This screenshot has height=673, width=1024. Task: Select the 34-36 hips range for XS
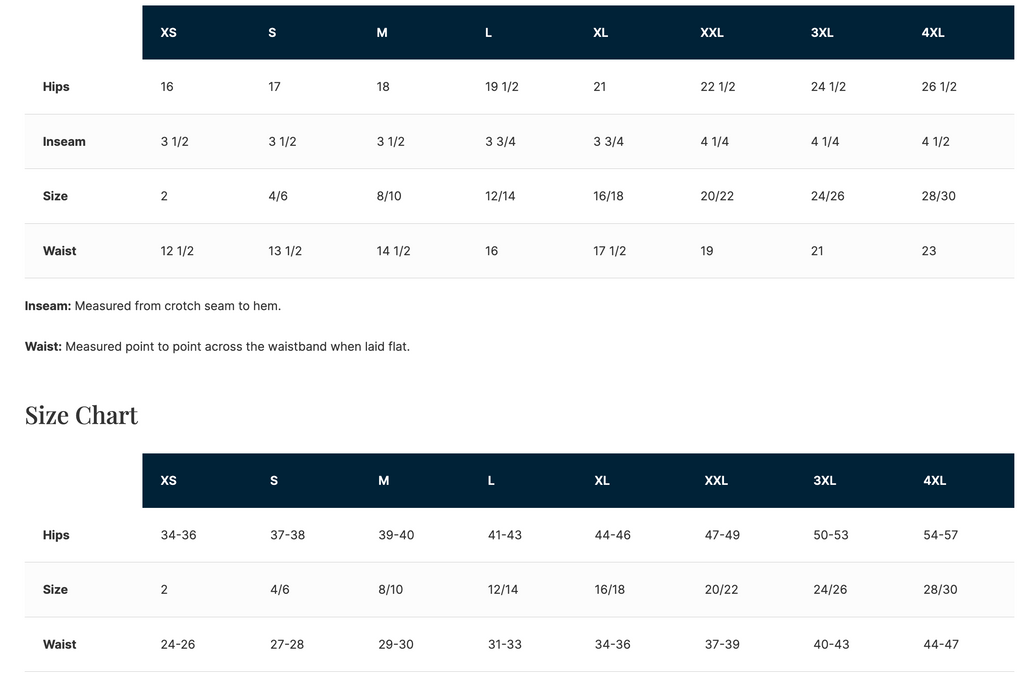(178, 535)
